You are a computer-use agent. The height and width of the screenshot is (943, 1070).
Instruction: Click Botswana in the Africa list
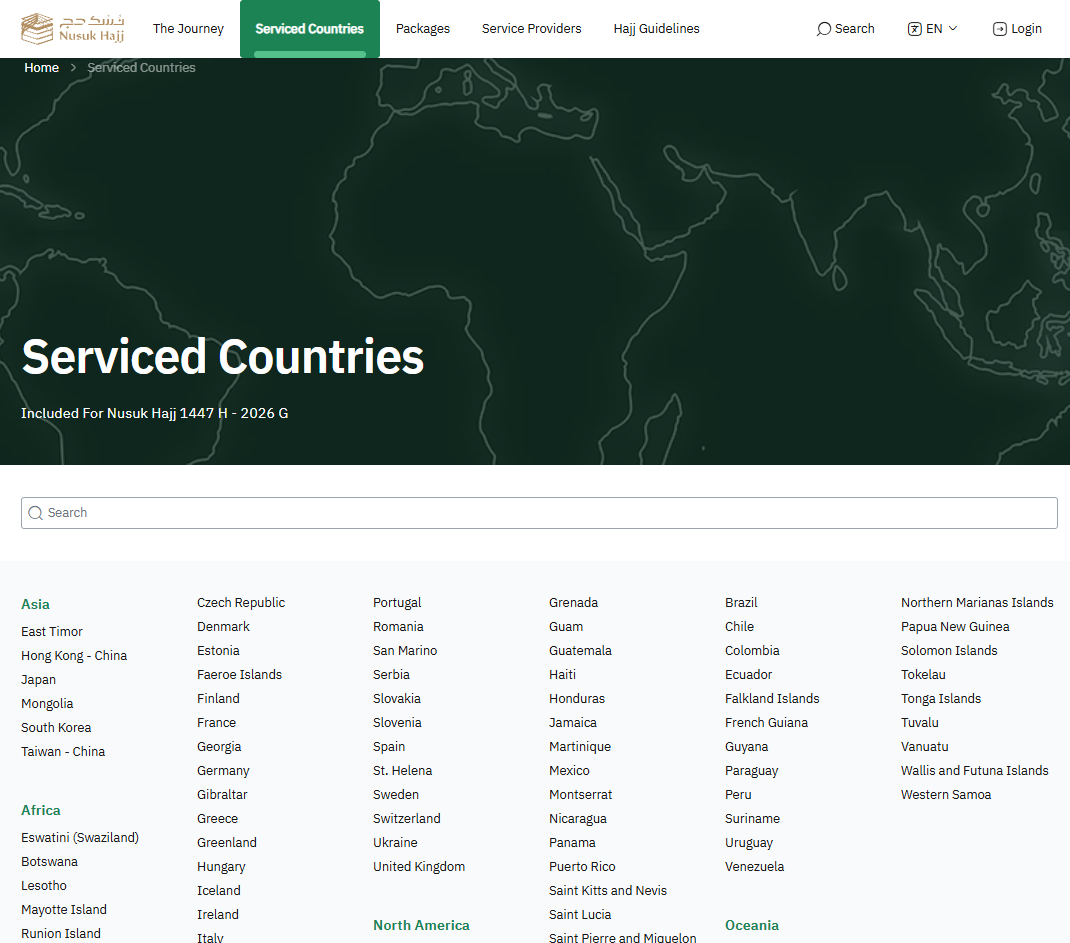(x=49, y=862)
